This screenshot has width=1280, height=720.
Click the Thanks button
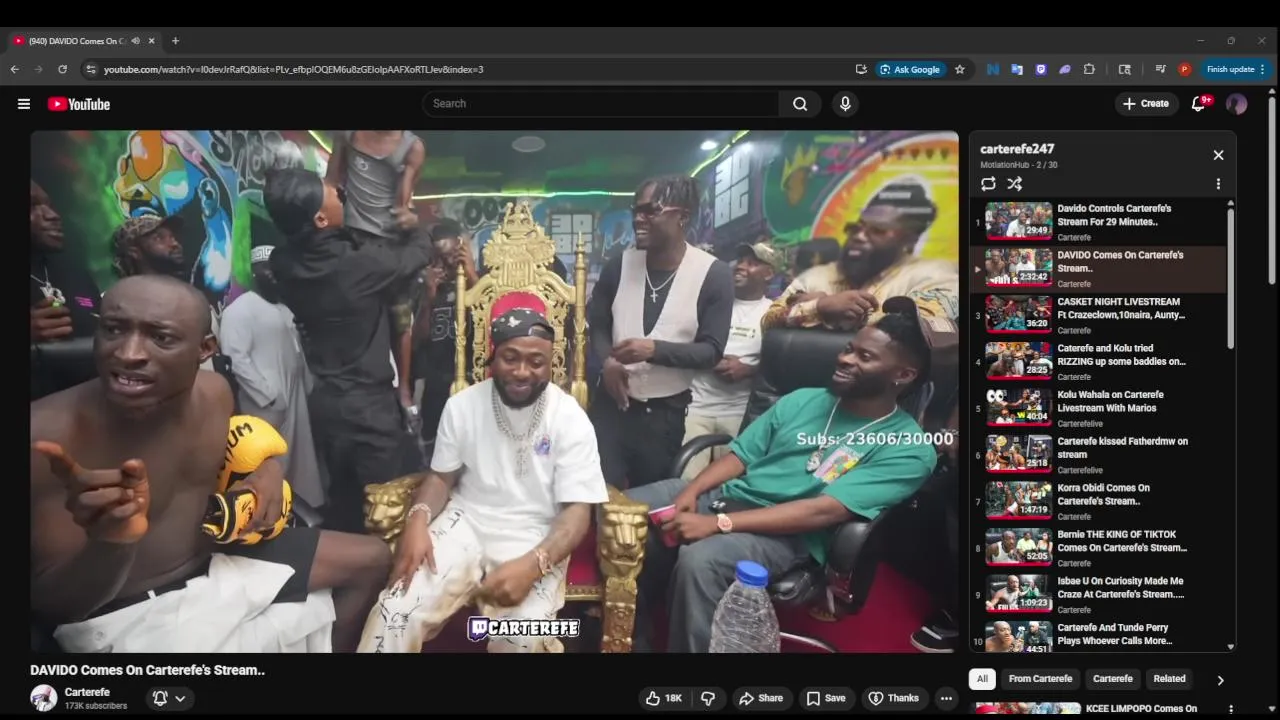[892, 698]
